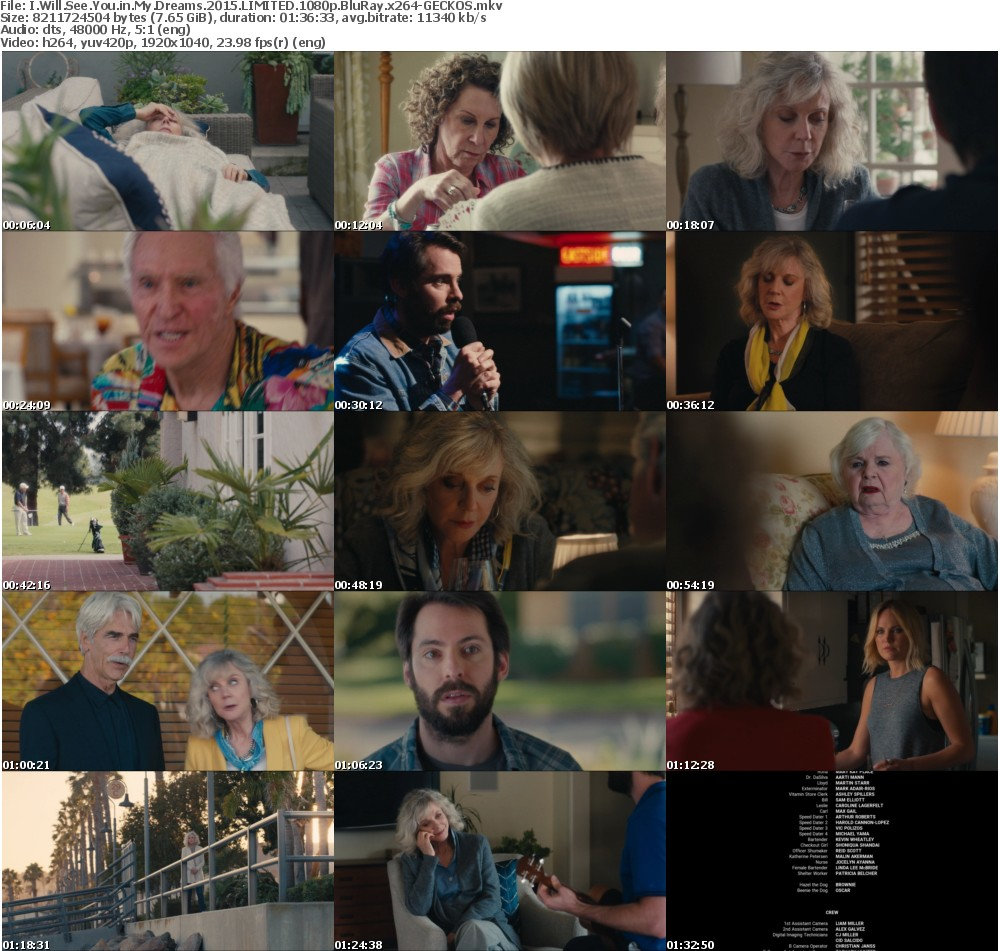Select the golf course frame at 00:42:16
This screenshot has height=951, width=1000.
pyautogui.click(x=168, y=501)
